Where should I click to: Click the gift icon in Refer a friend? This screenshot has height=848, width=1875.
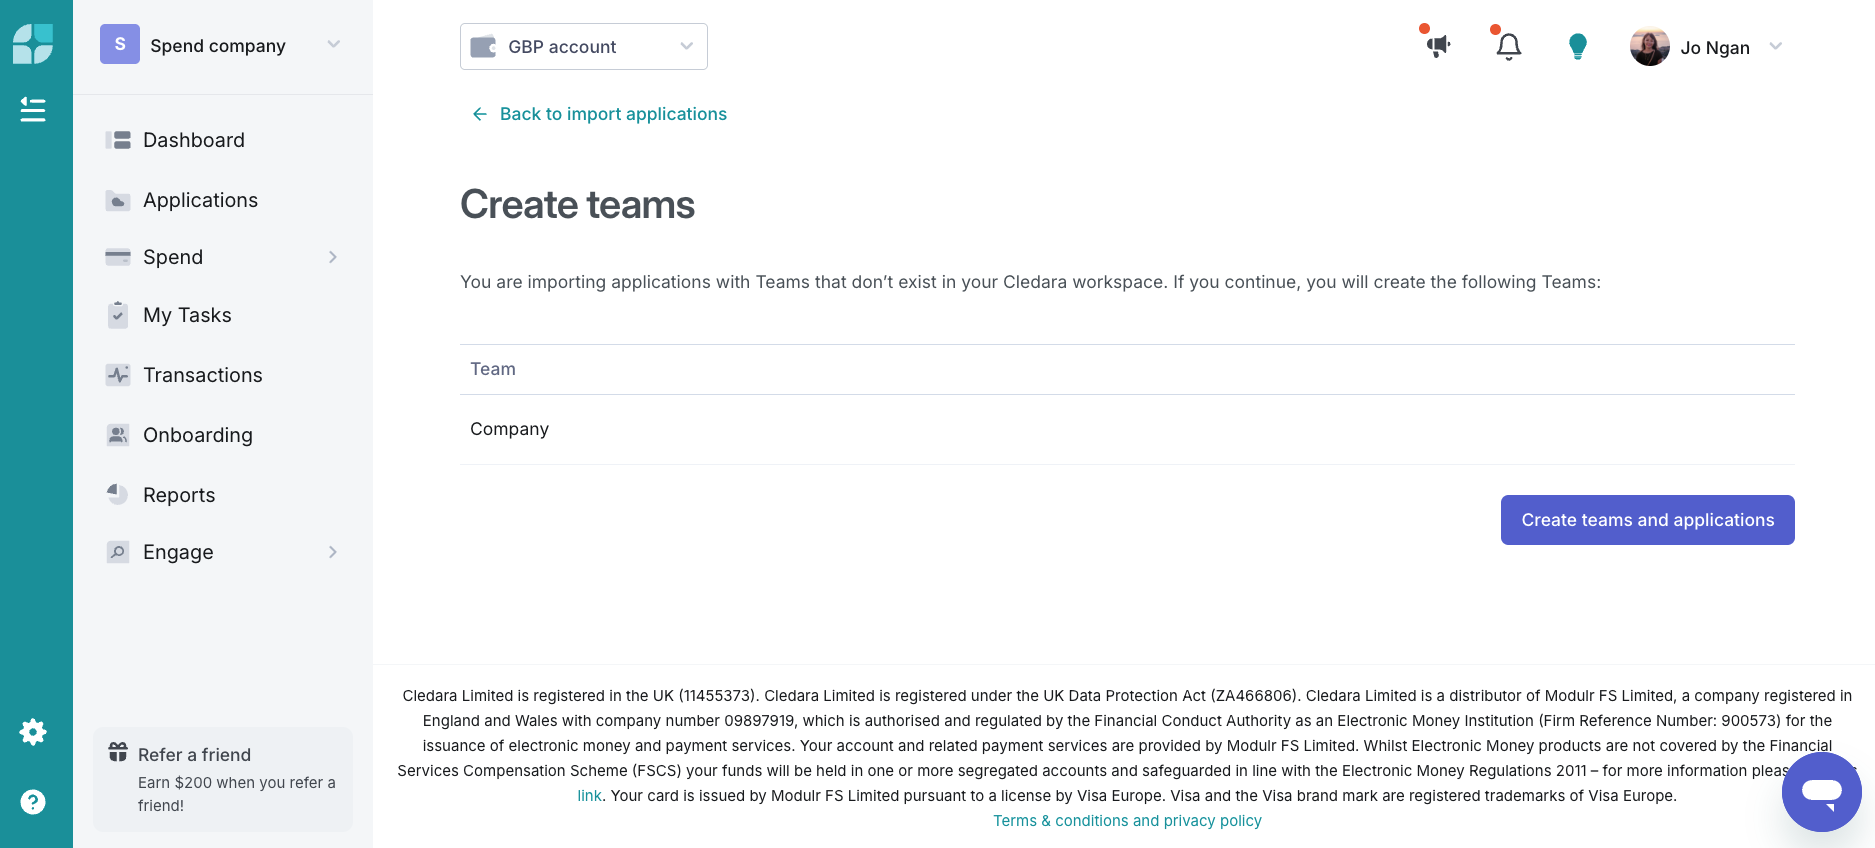pos(118,752)
